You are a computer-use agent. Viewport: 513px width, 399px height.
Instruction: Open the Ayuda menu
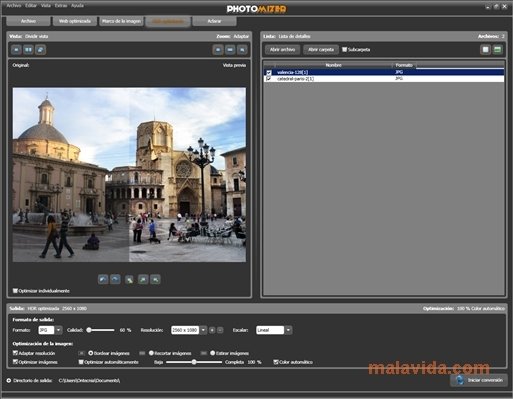point(77,5)
